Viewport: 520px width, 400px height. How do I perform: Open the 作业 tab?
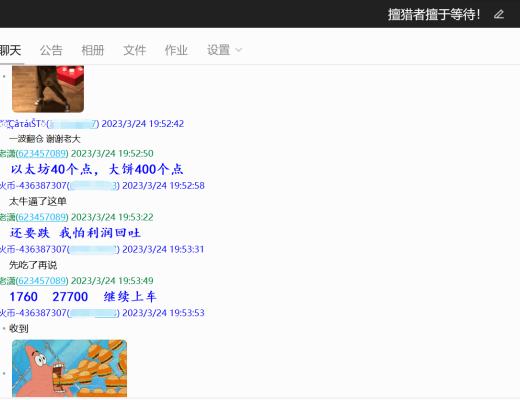[x=176, y=50]
